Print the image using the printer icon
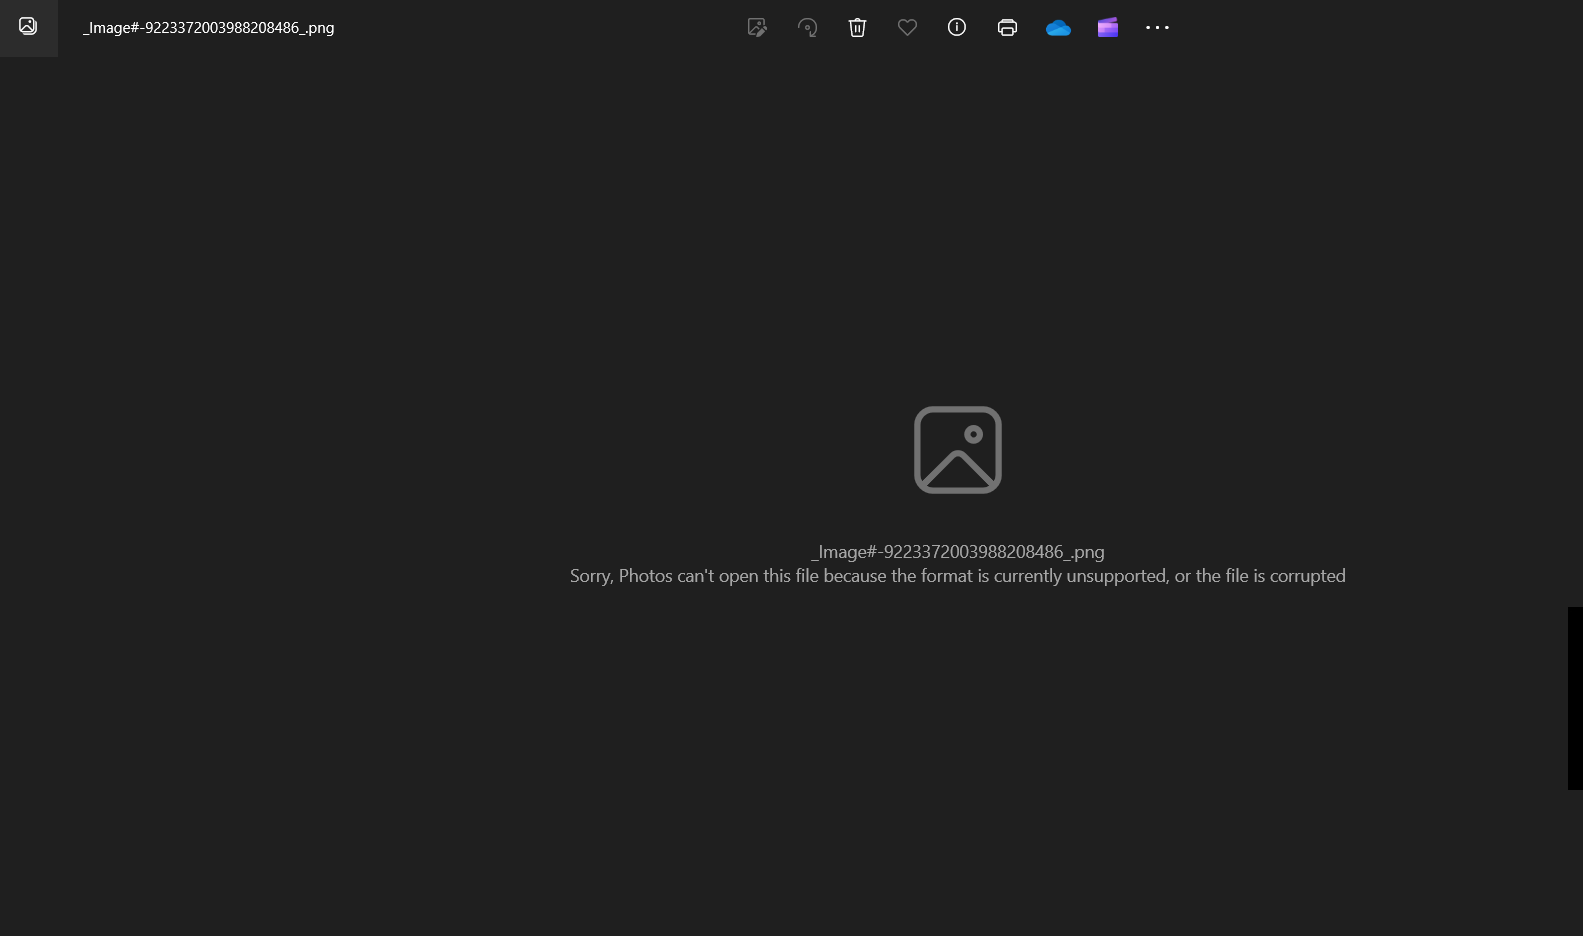The image size is (1583, 936). (1007, 28)
